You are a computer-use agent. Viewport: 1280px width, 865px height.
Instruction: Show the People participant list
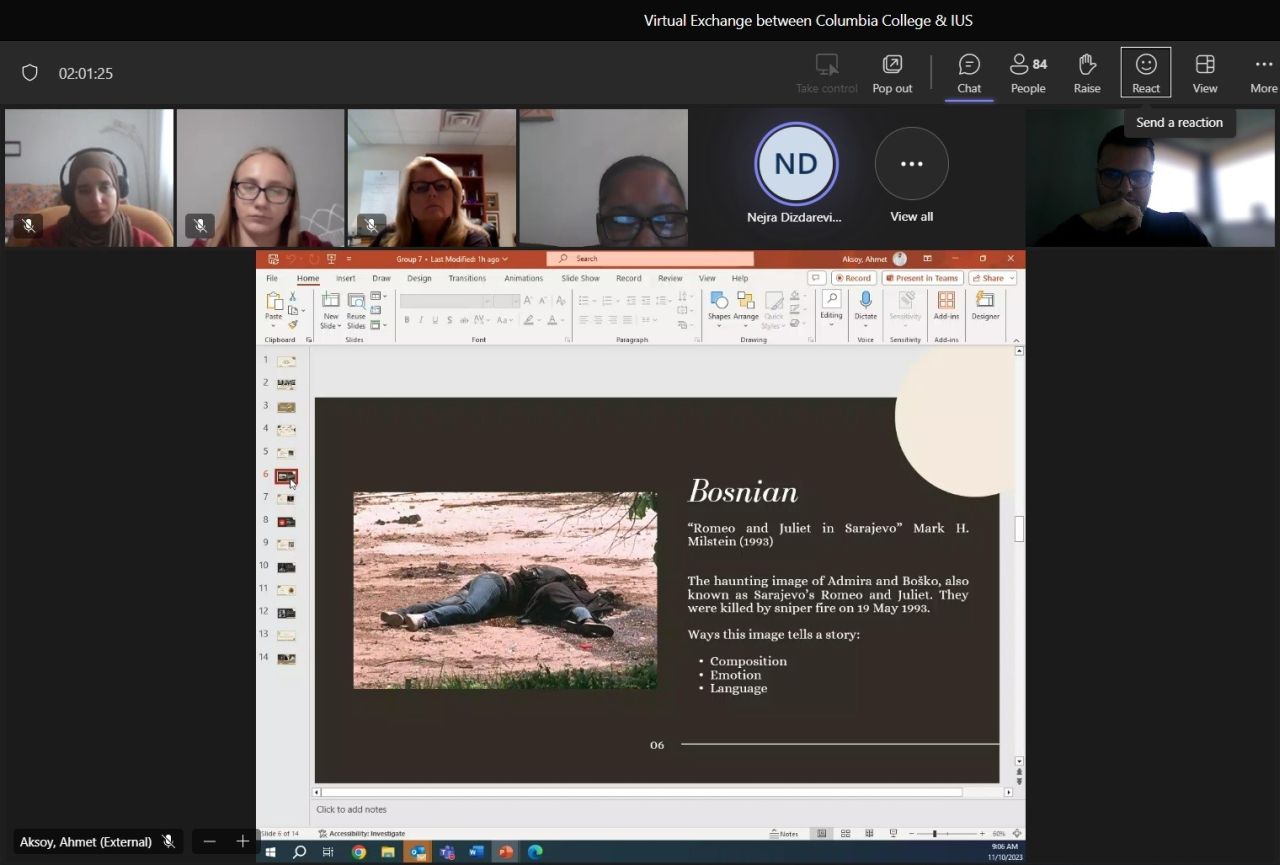(x=1028, y=73)
